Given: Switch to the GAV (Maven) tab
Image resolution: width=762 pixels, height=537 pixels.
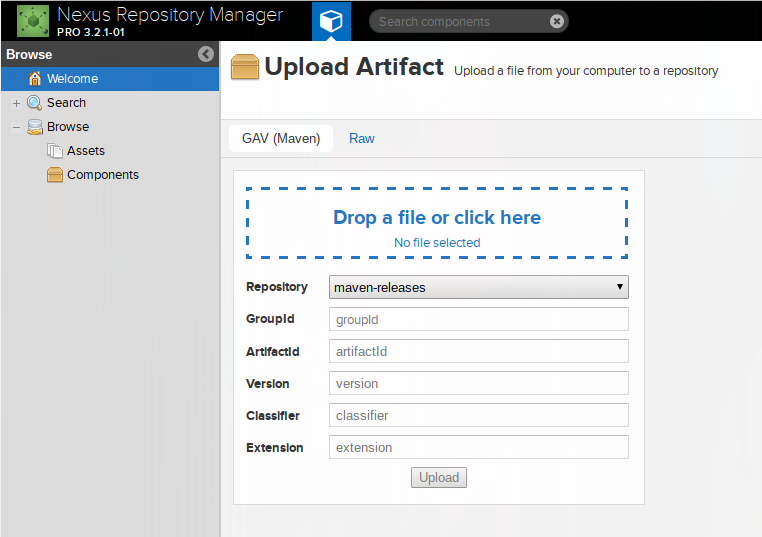Looking at the screenshot, I should pyautogui.click(x=281, y=139).
